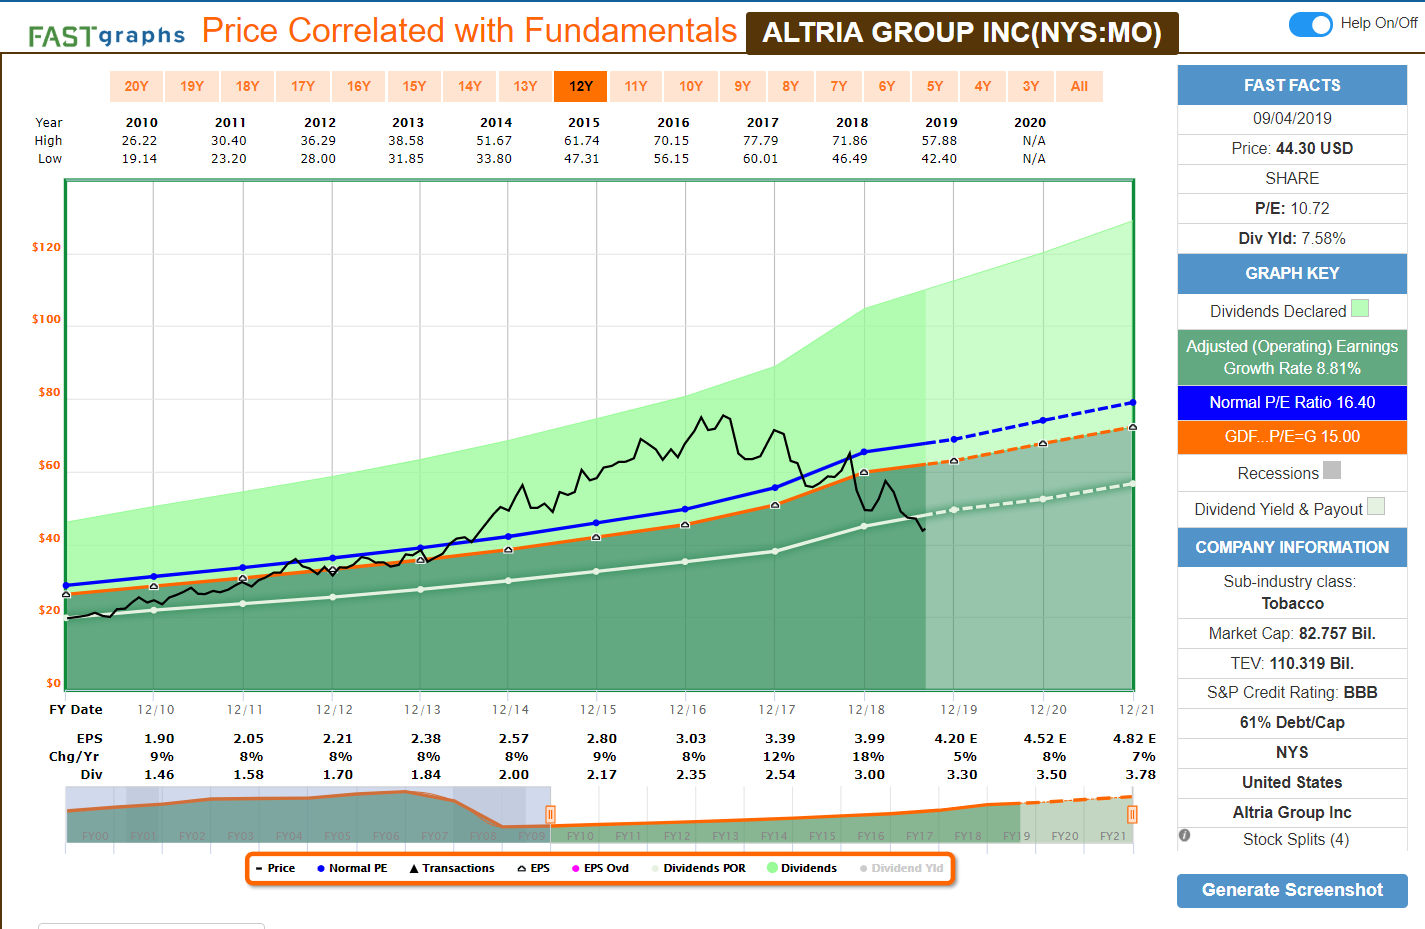This screenshot has width=1425, height=929.
Task: Select the 14Y time range tab
Action: coord(469,86)
